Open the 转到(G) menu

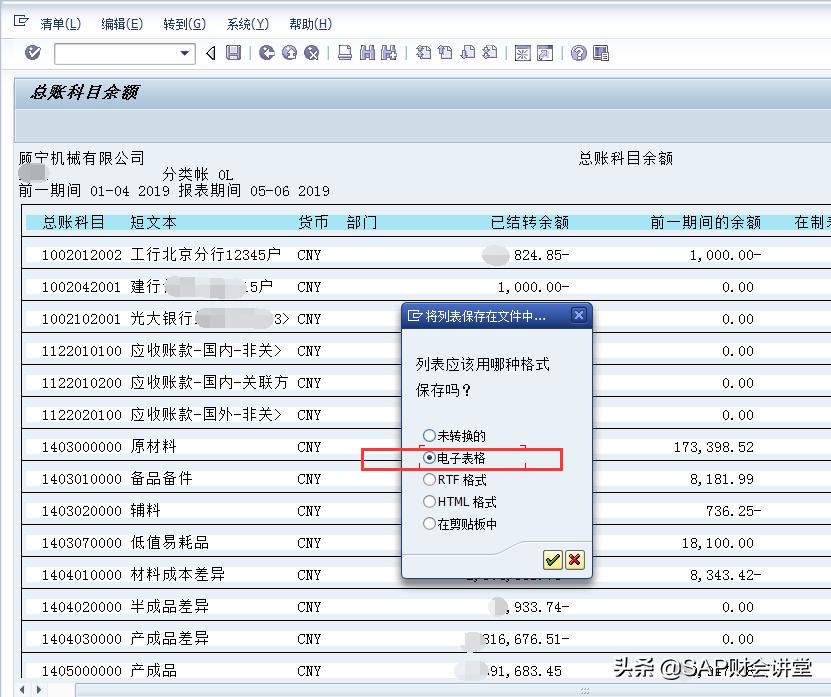click(x=186, y=23)
